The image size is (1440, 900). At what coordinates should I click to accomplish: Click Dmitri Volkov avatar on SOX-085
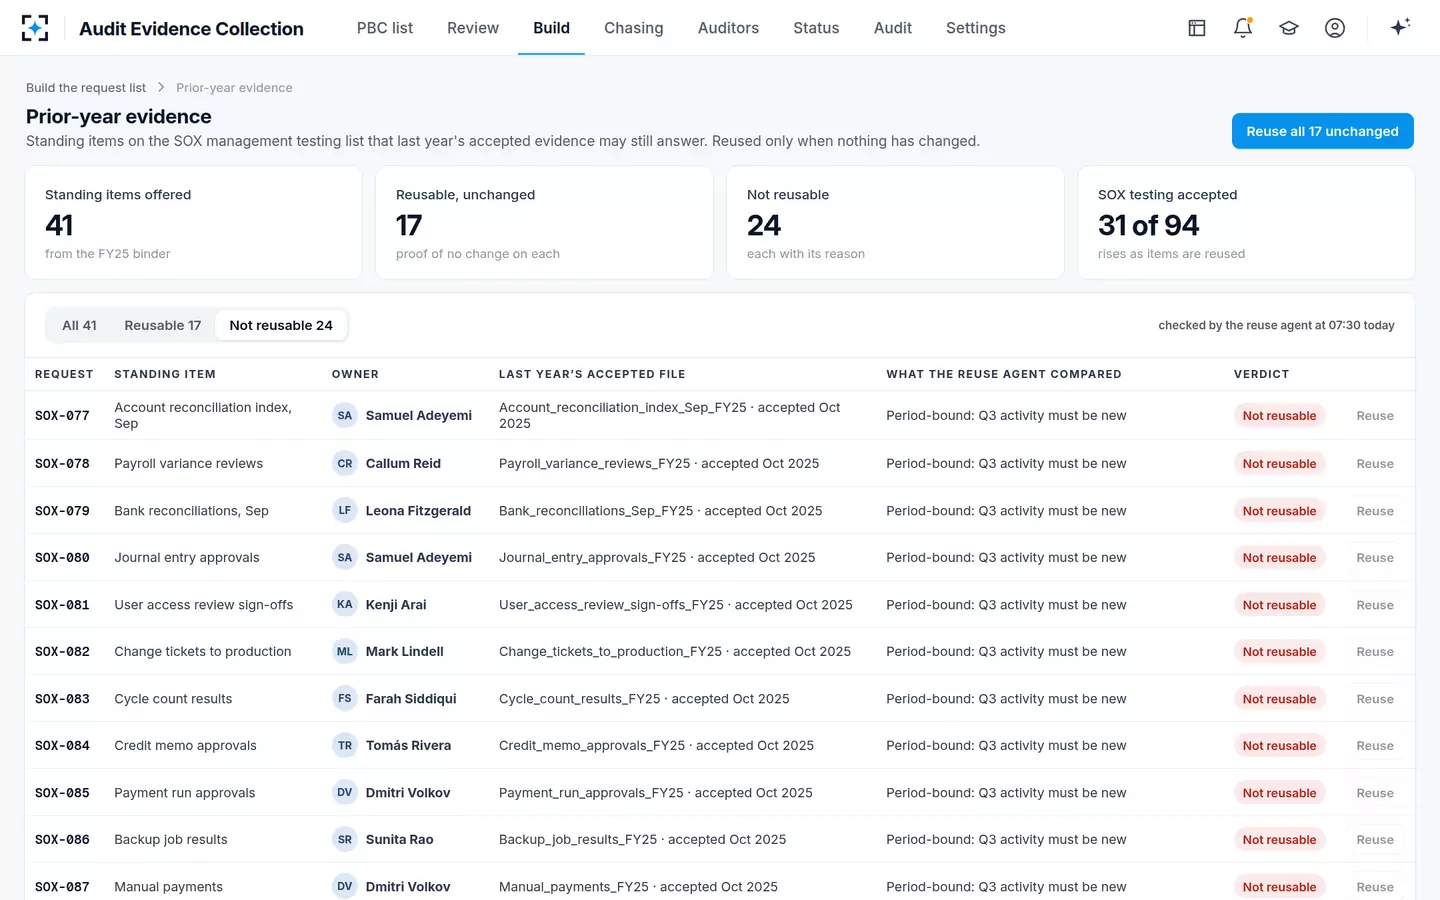345,792
